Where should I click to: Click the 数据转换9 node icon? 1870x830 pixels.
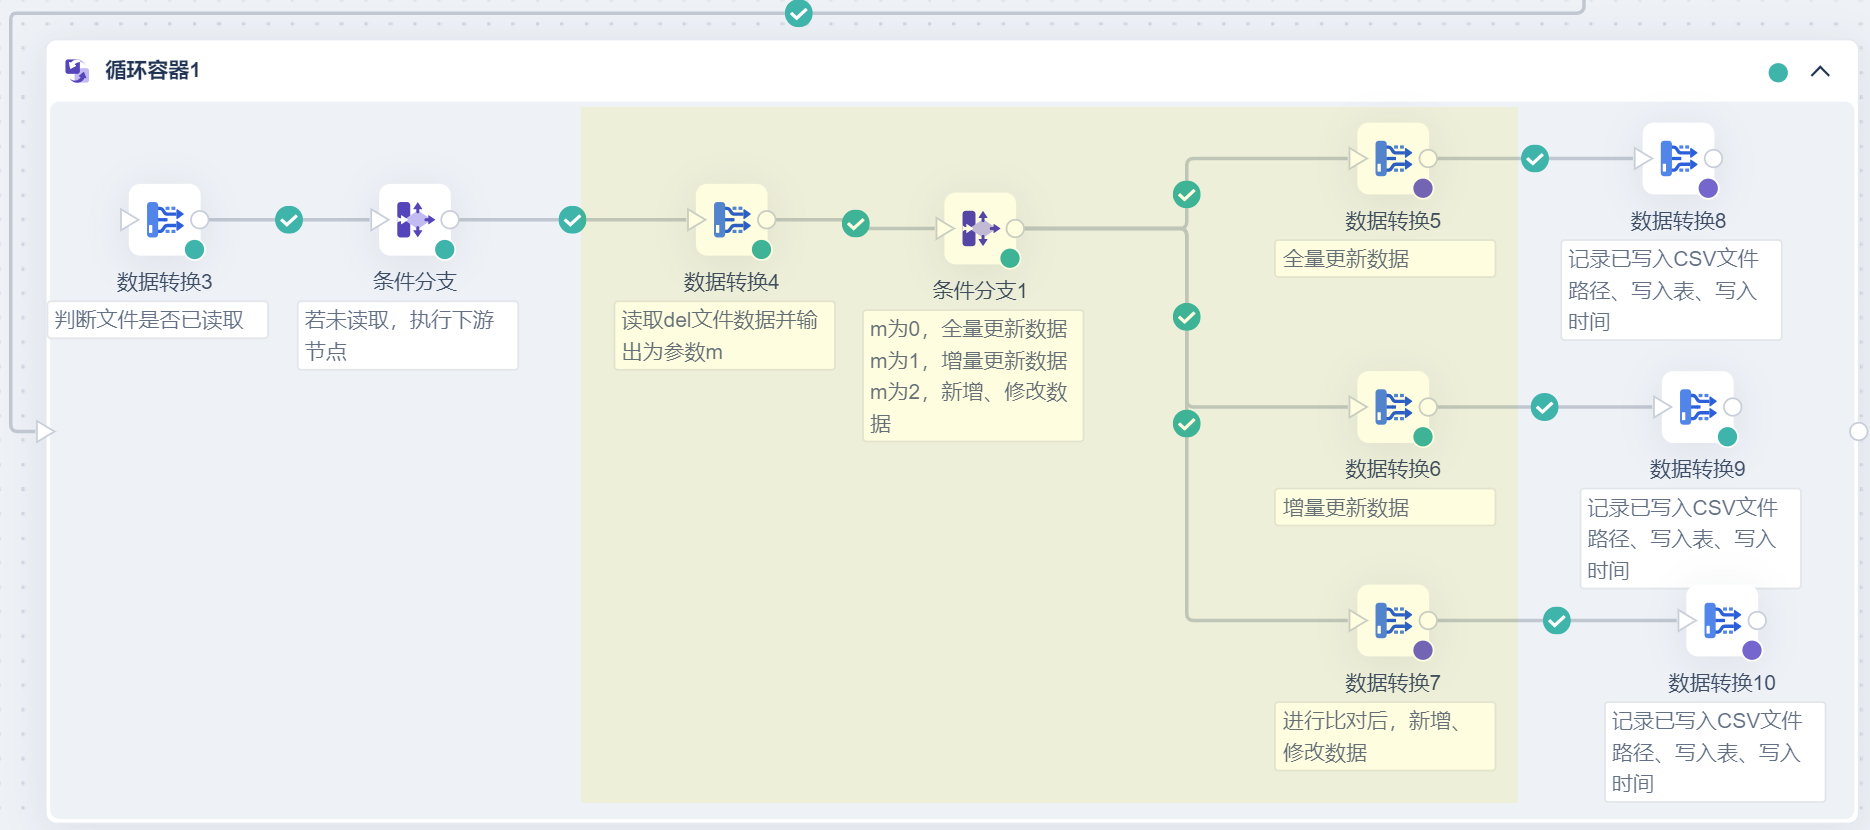(1698, 407)
